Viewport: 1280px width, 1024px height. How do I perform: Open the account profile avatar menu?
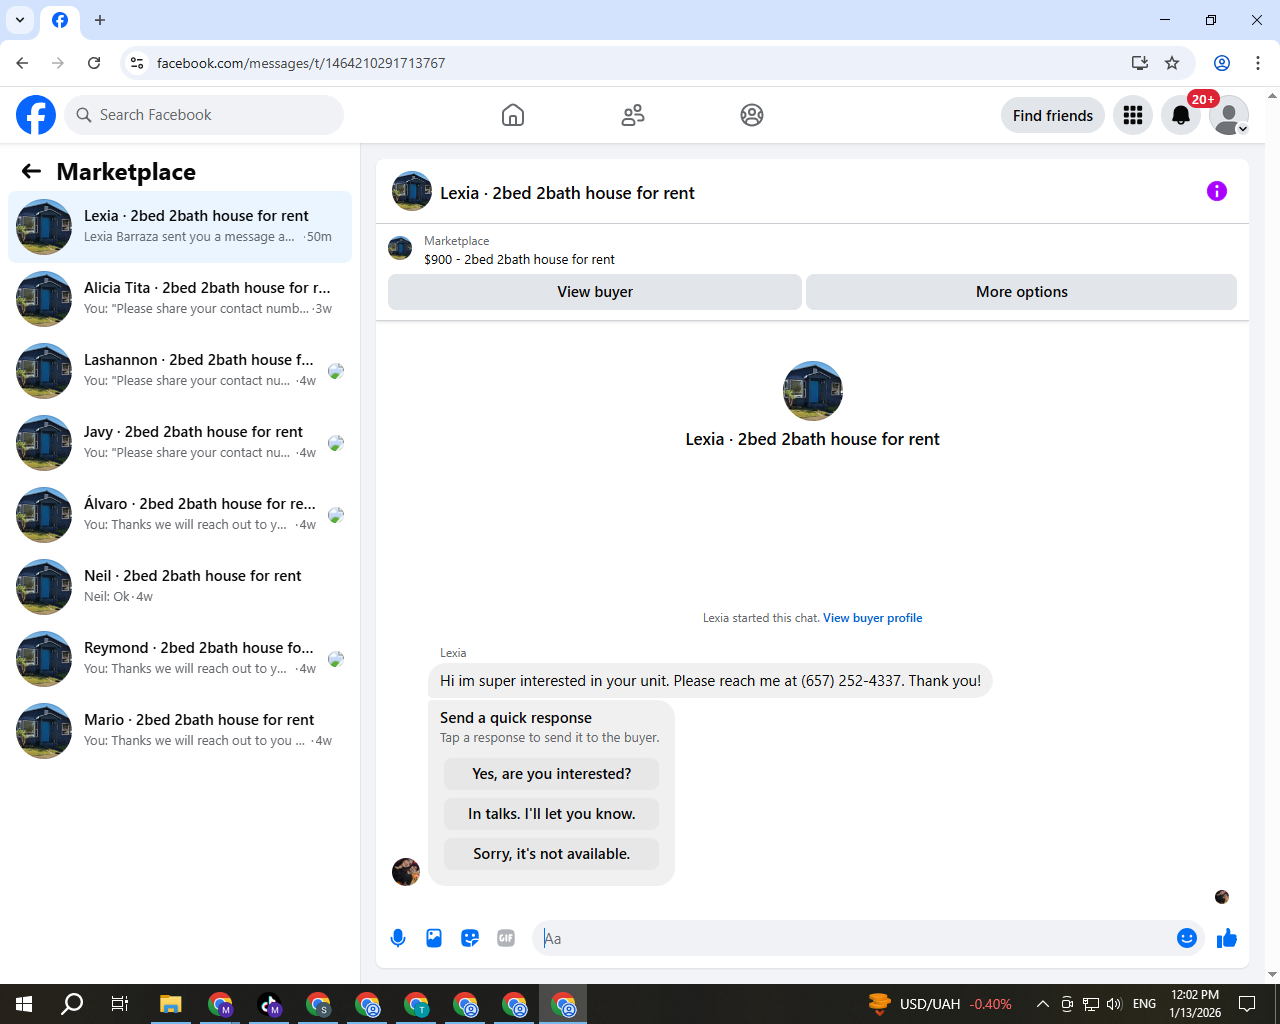click(x=1229, y=115)
